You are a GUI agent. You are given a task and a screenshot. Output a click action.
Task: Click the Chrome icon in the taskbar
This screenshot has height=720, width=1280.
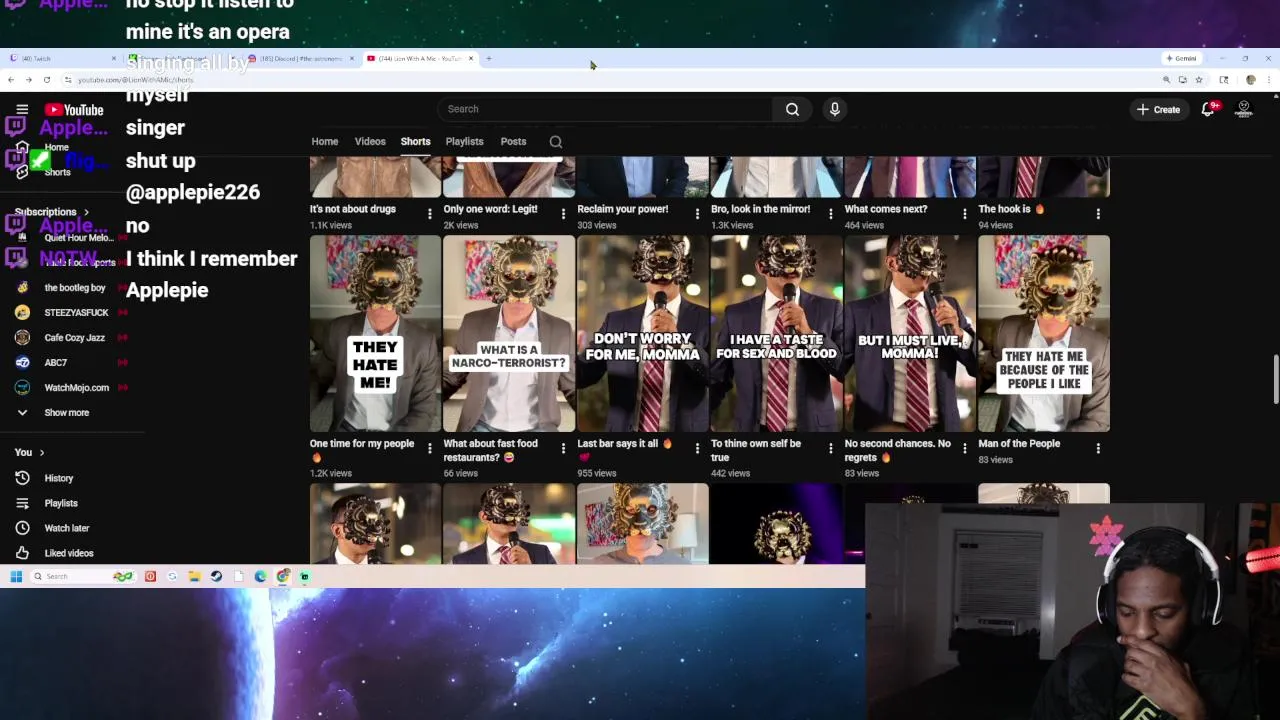click(283, 576)
